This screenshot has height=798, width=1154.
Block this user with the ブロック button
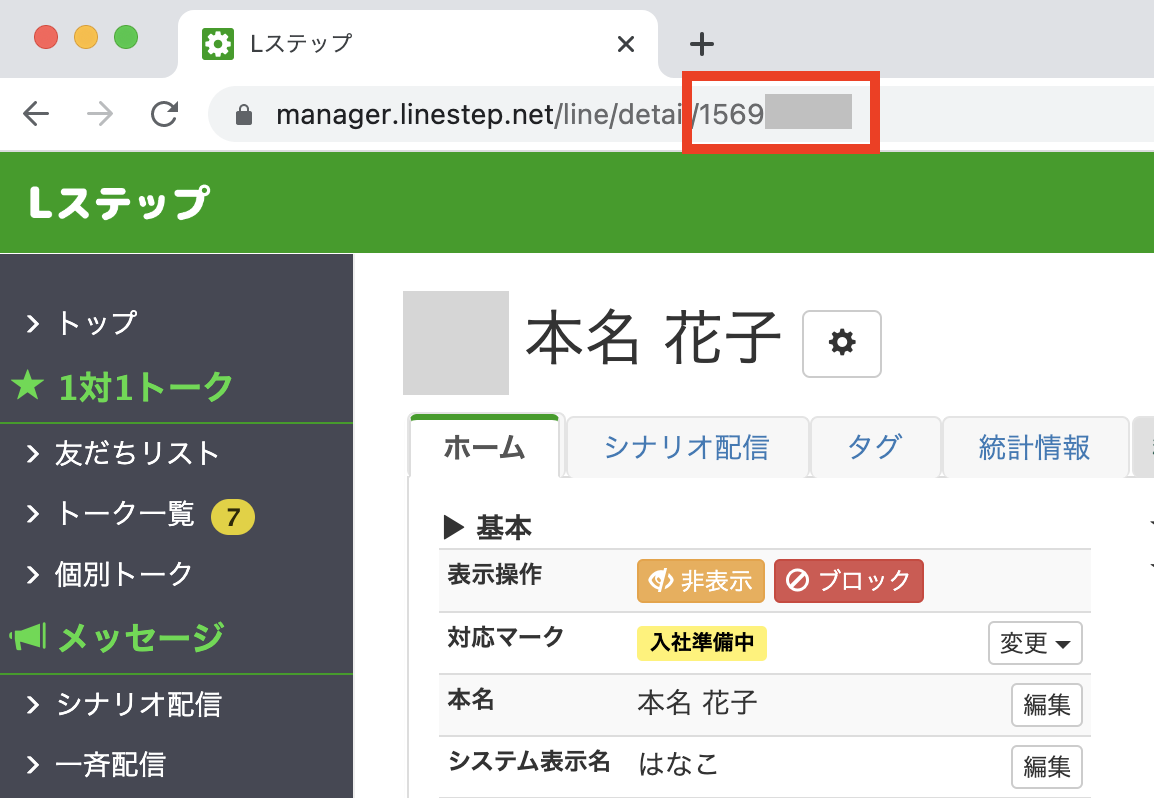pyautogui.click(x=848, y=581)
